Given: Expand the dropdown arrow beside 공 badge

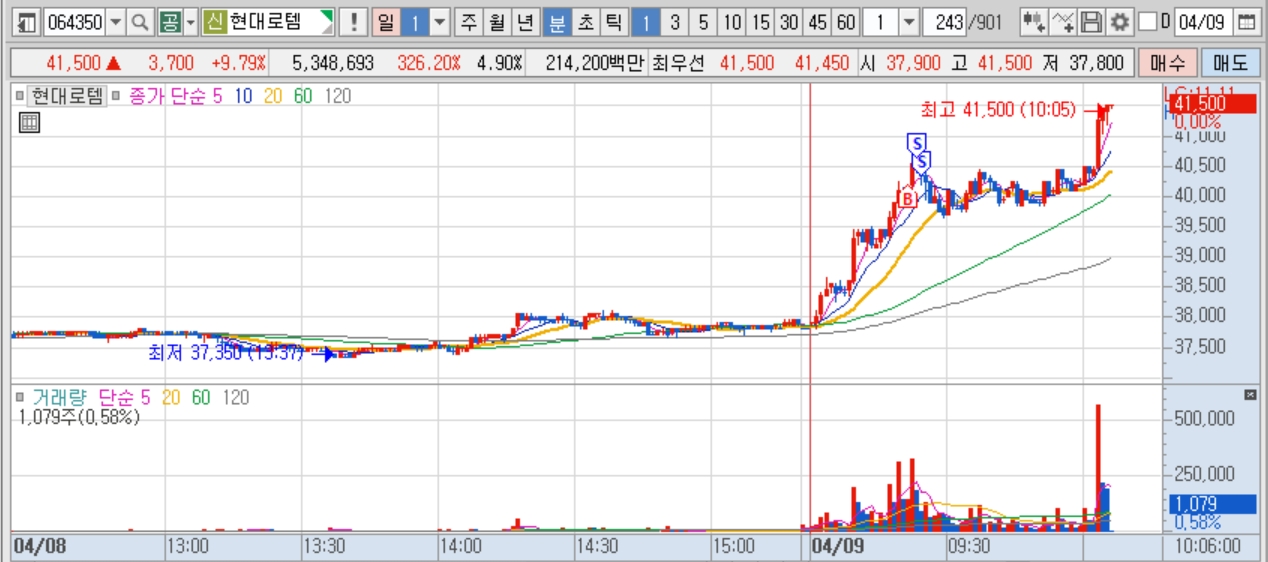Looking at the screenshot, I should coord(190,21).
